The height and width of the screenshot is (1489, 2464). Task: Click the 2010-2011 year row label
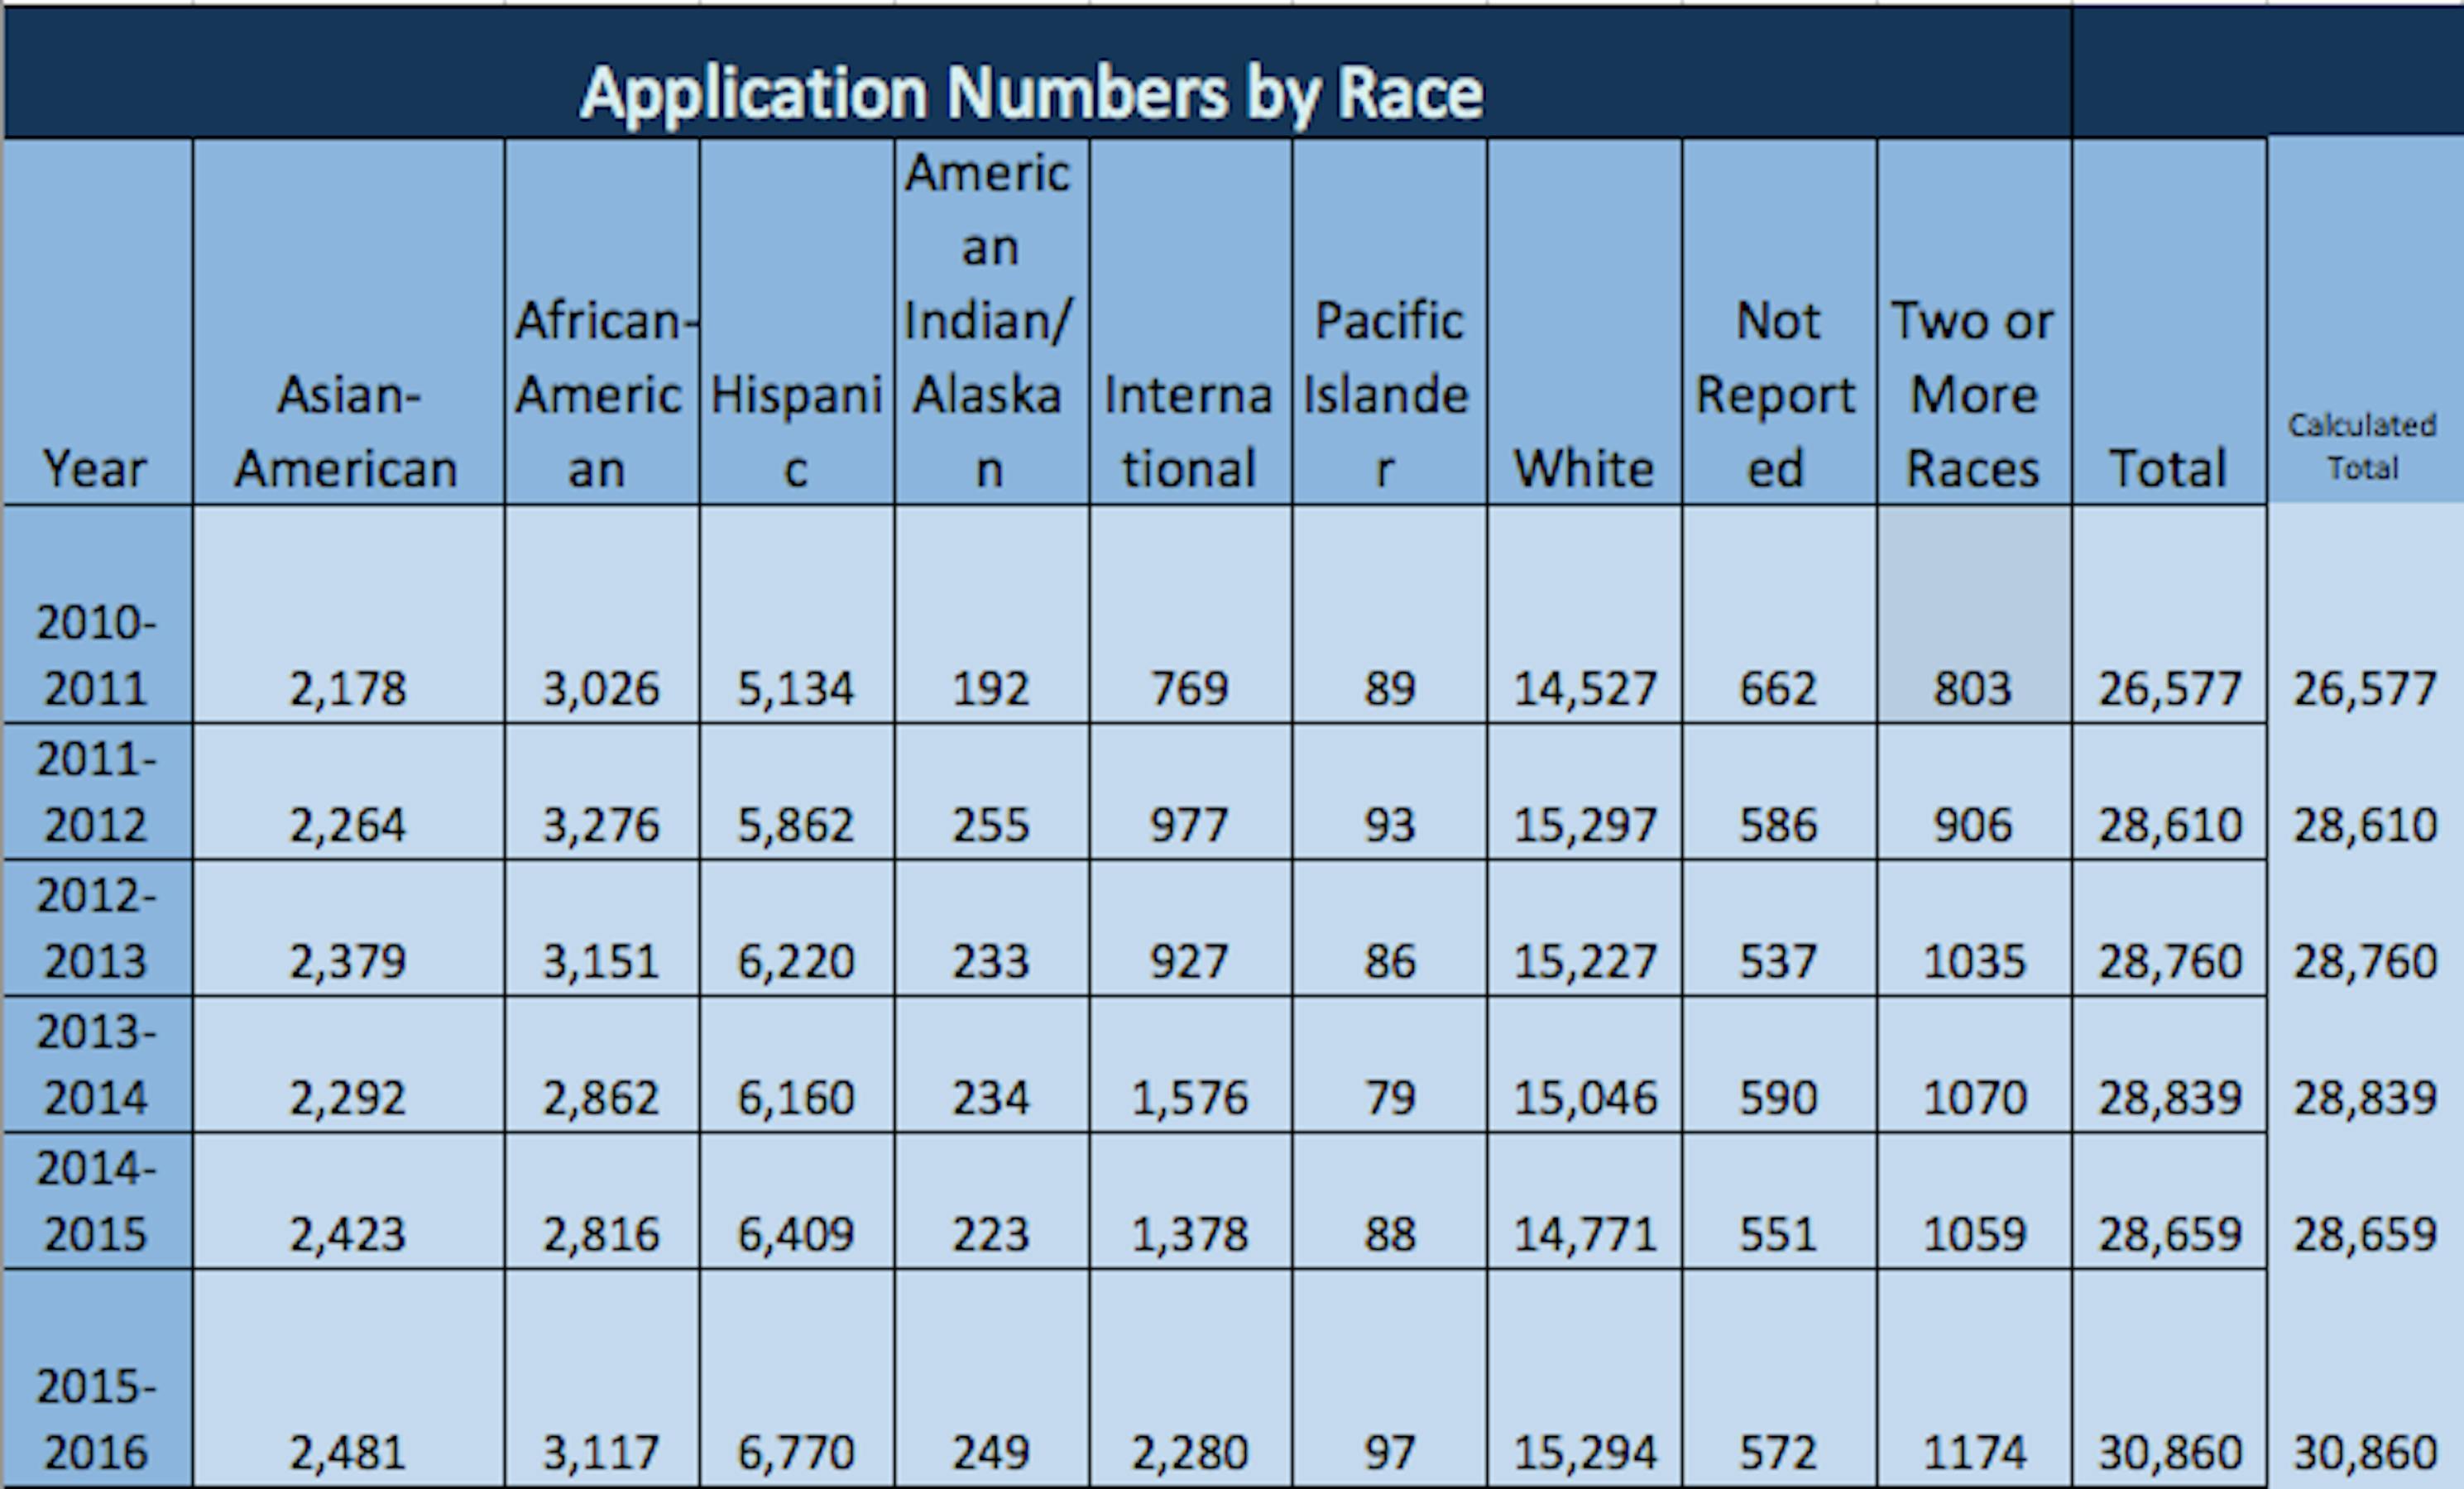click(x=96, y=654)
